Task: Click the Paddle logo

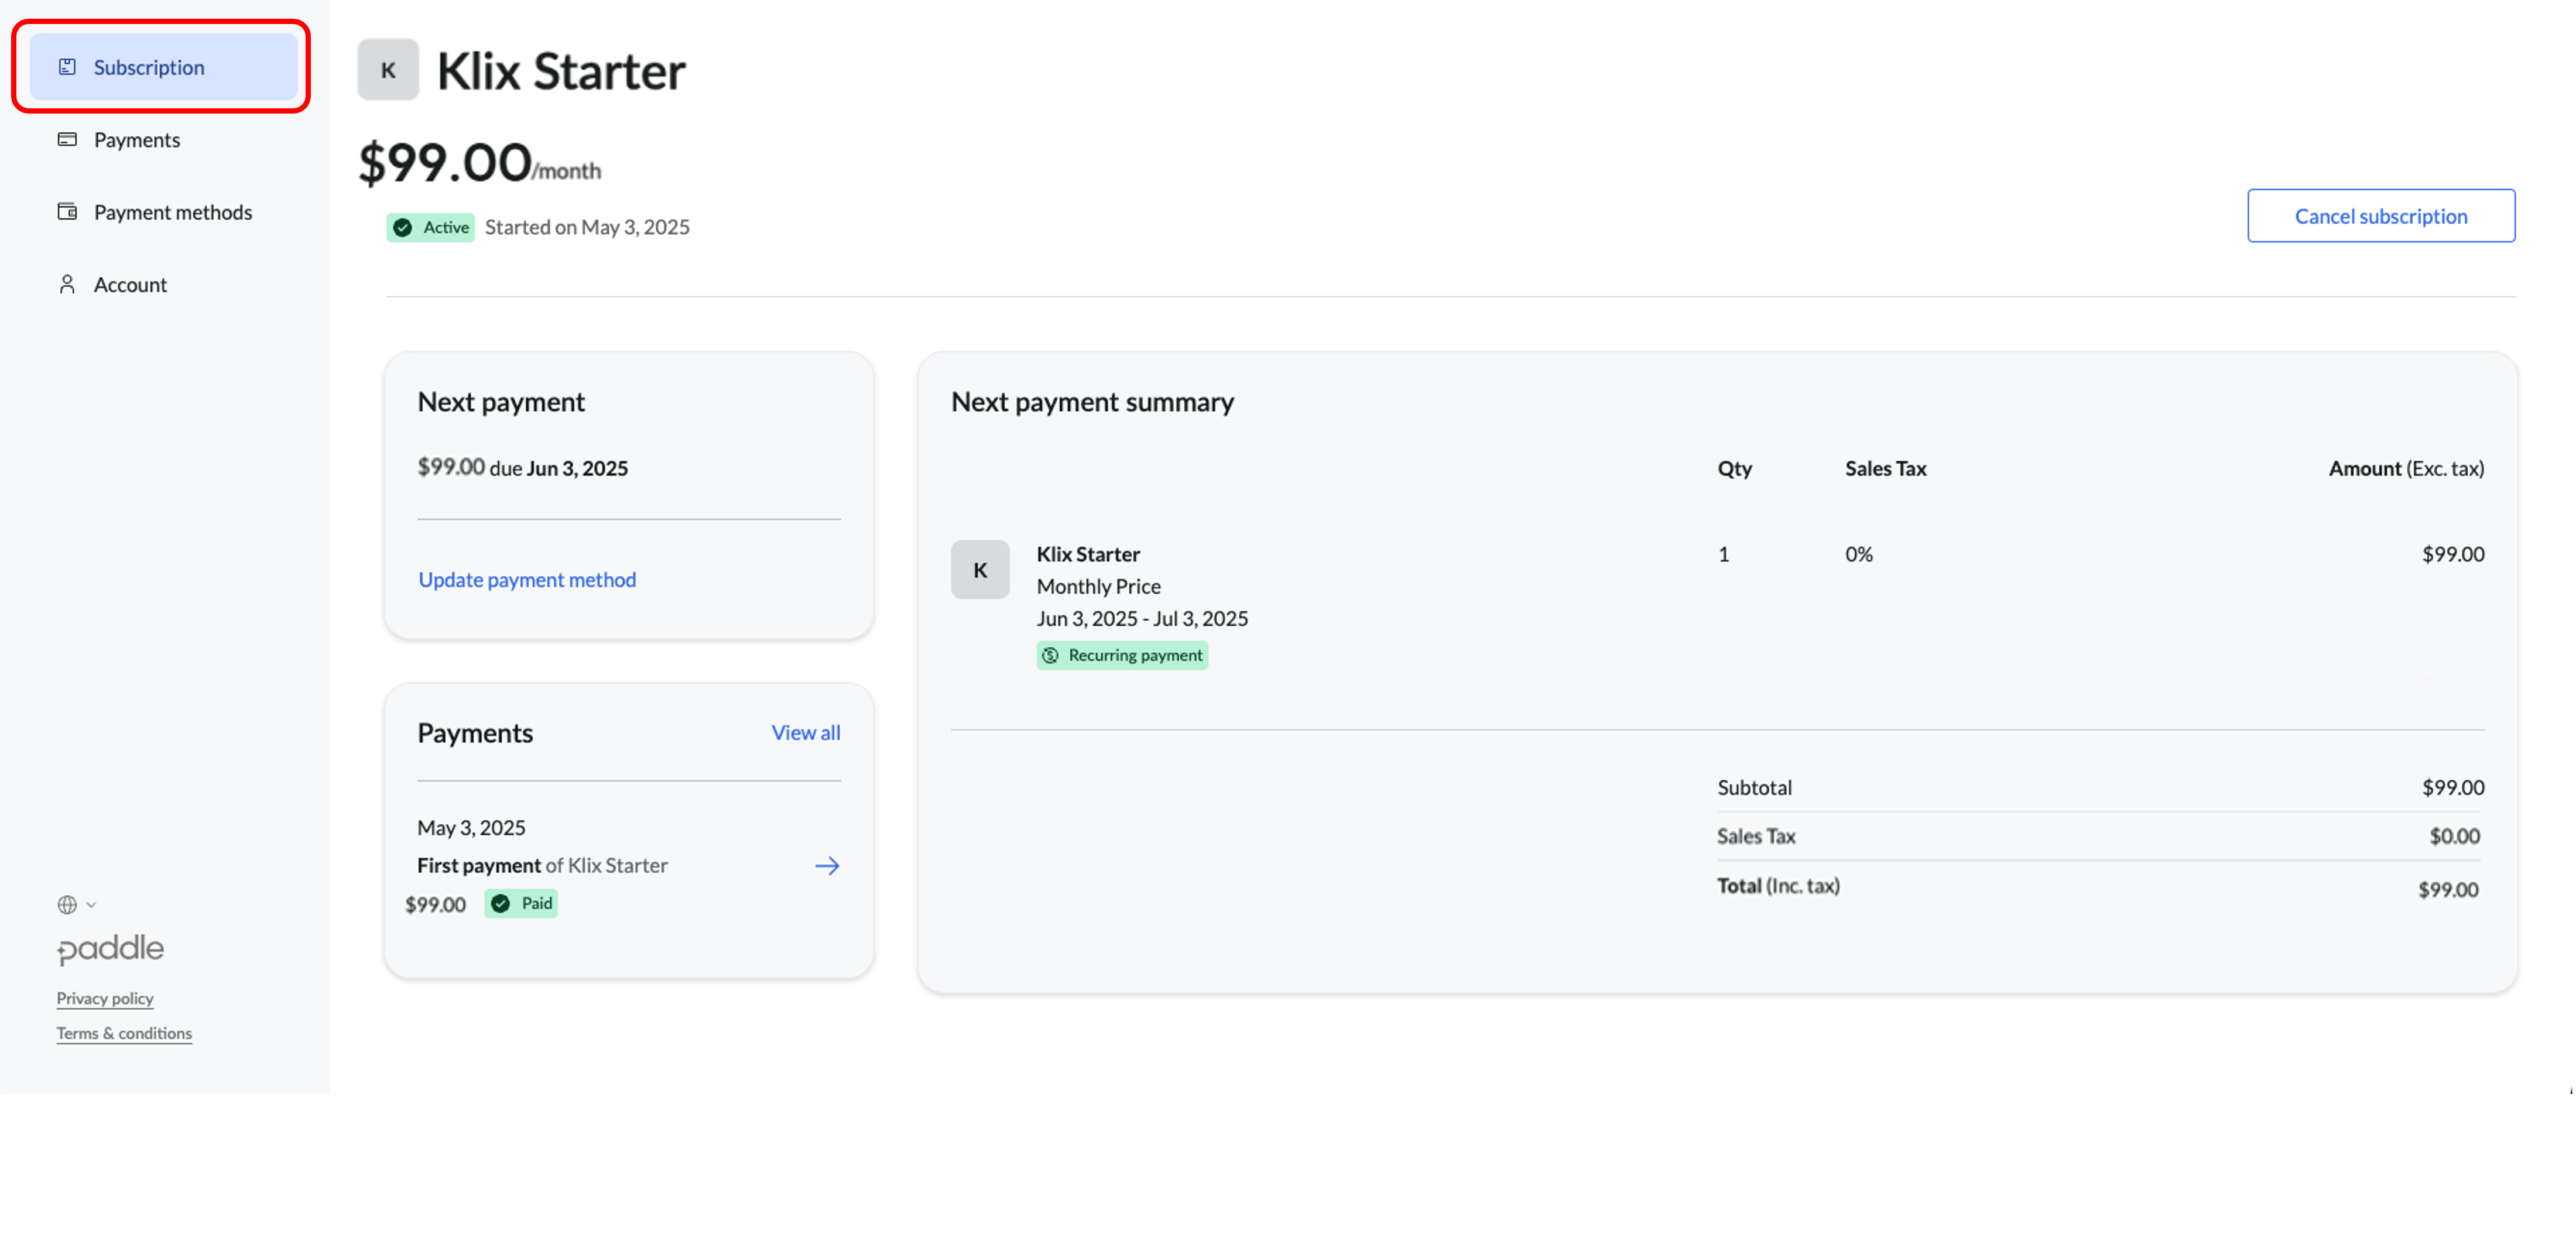Action: 110,949
